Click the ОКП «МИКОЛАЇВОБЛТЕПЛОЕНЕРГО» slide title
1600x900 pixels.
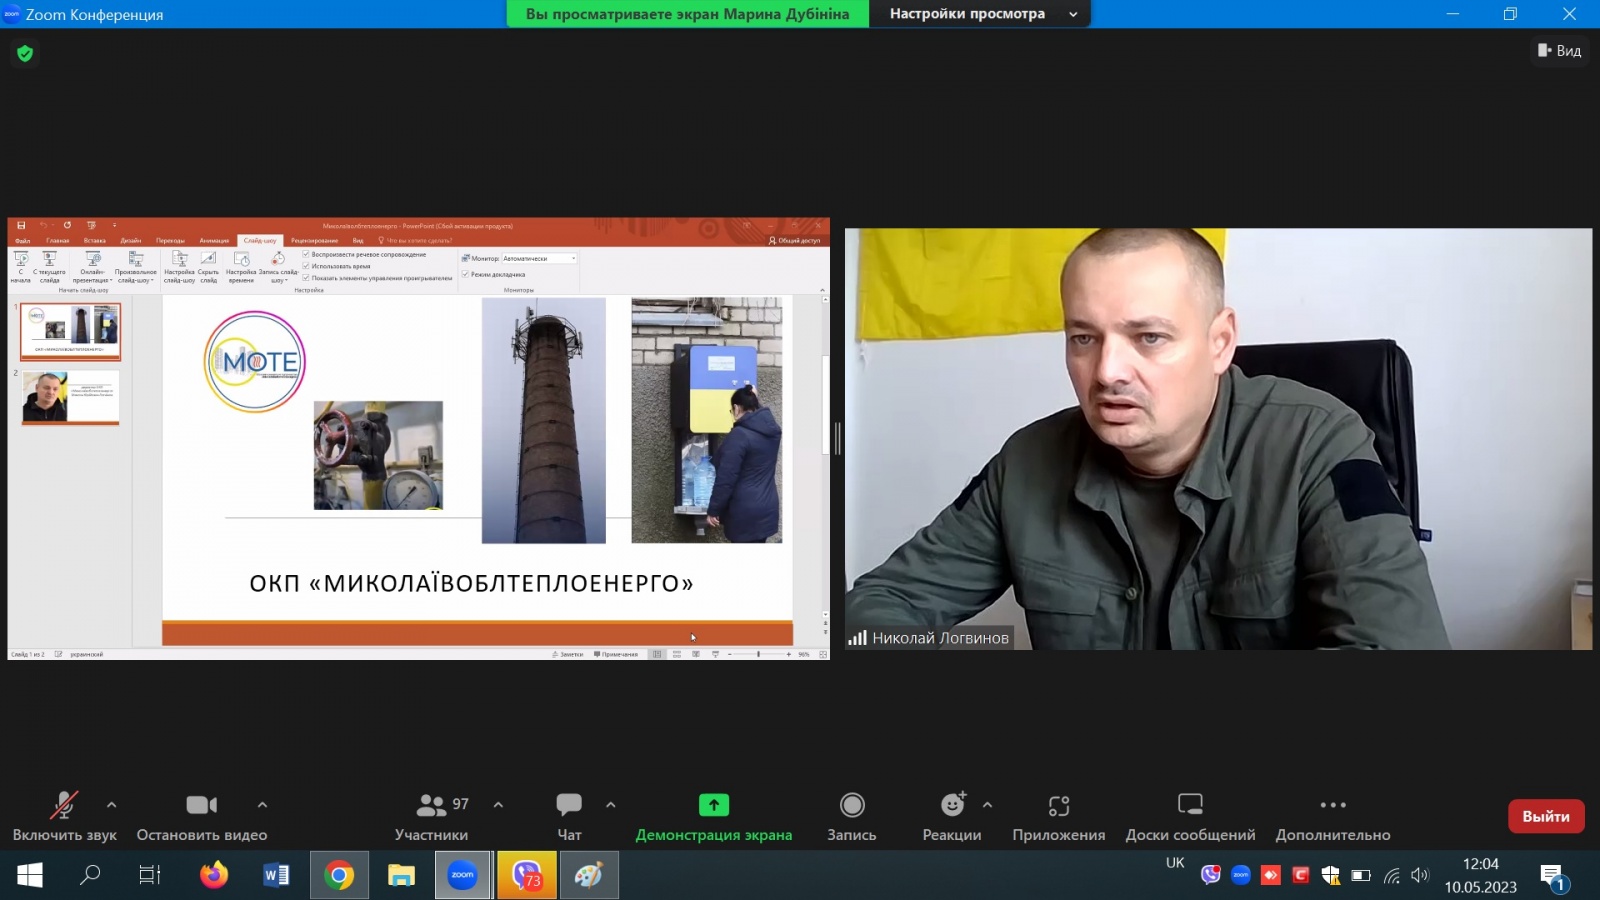pyautogui.click(x=471, y=583)
